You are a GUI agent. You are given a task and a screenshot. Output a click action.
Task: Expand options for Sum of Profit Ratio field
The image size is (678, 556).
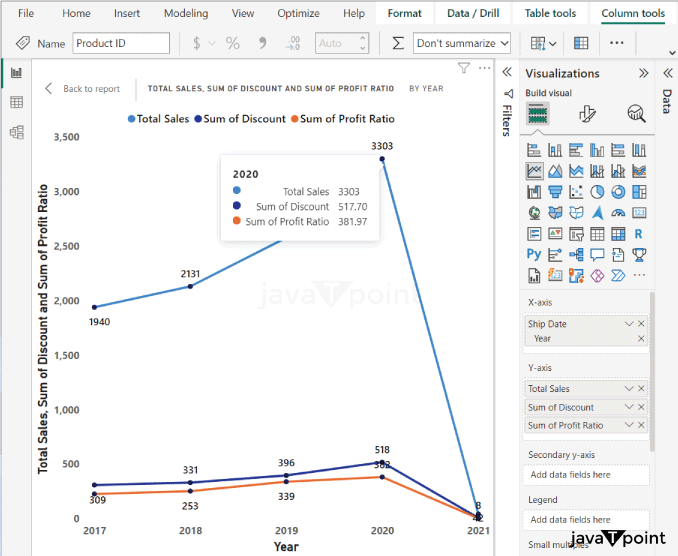[x=629, y=425]
